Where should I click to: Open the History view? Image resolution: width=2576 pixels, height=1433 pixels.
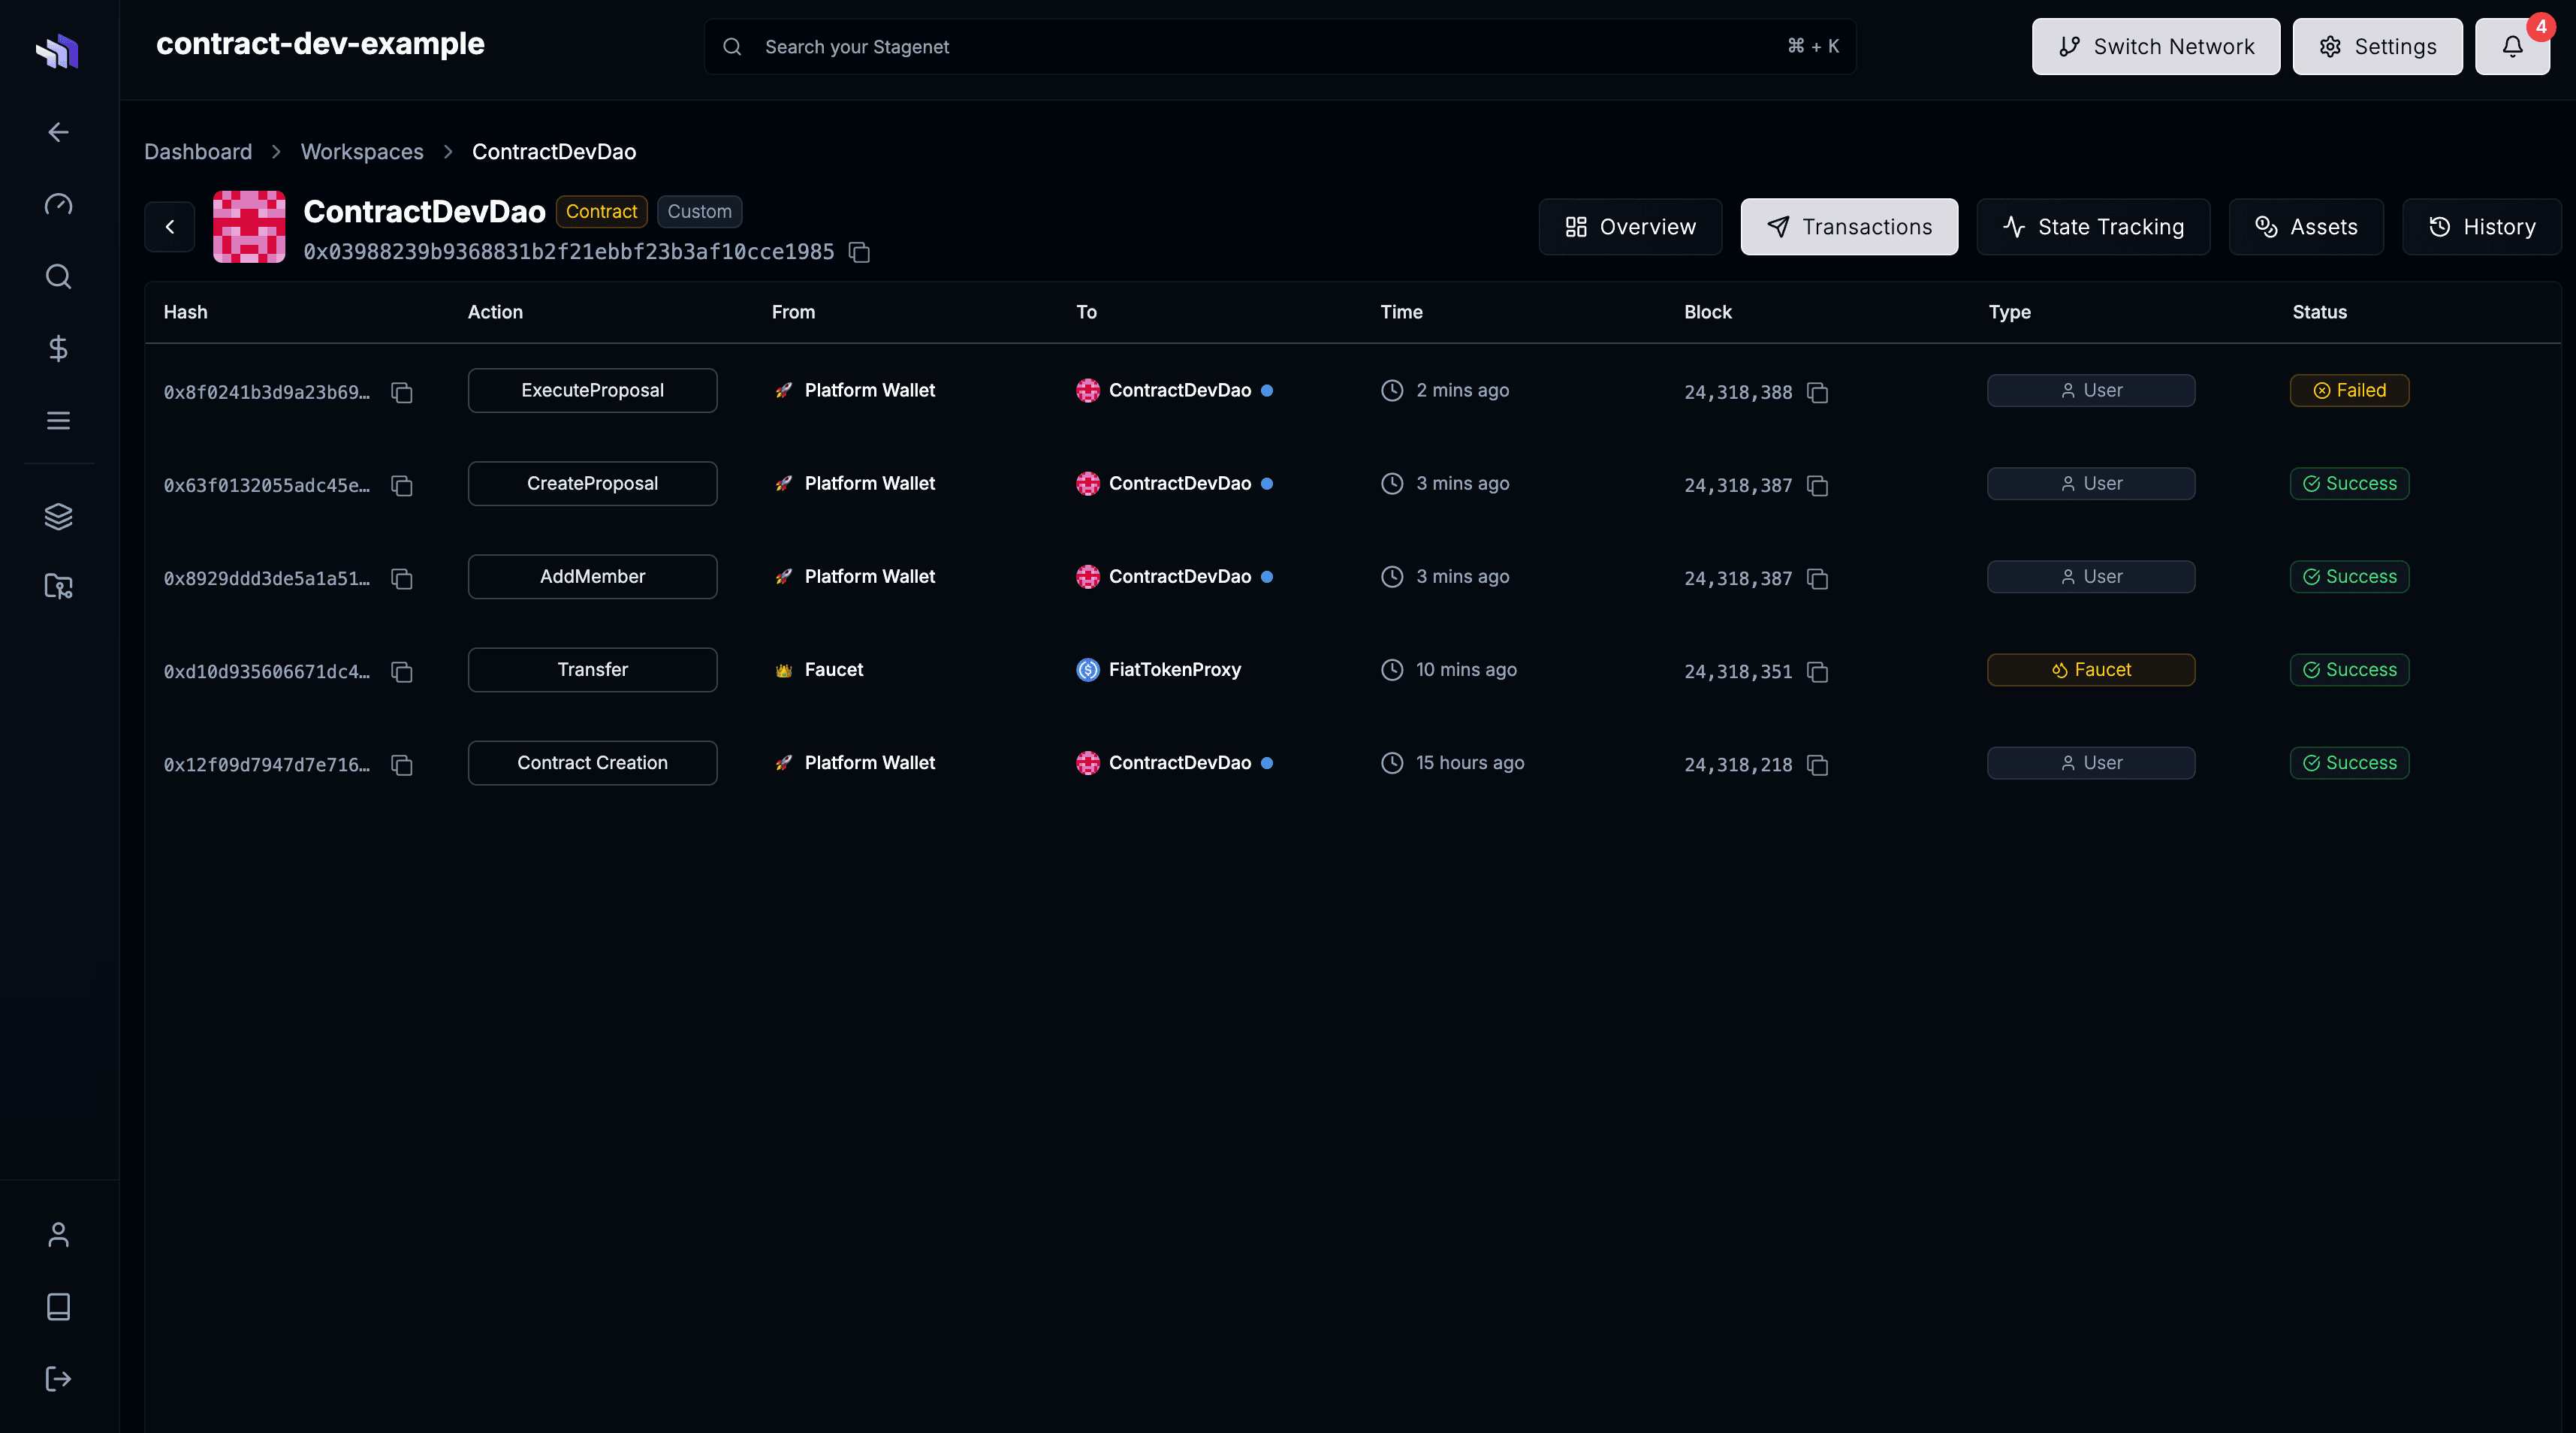[2482, 226]
